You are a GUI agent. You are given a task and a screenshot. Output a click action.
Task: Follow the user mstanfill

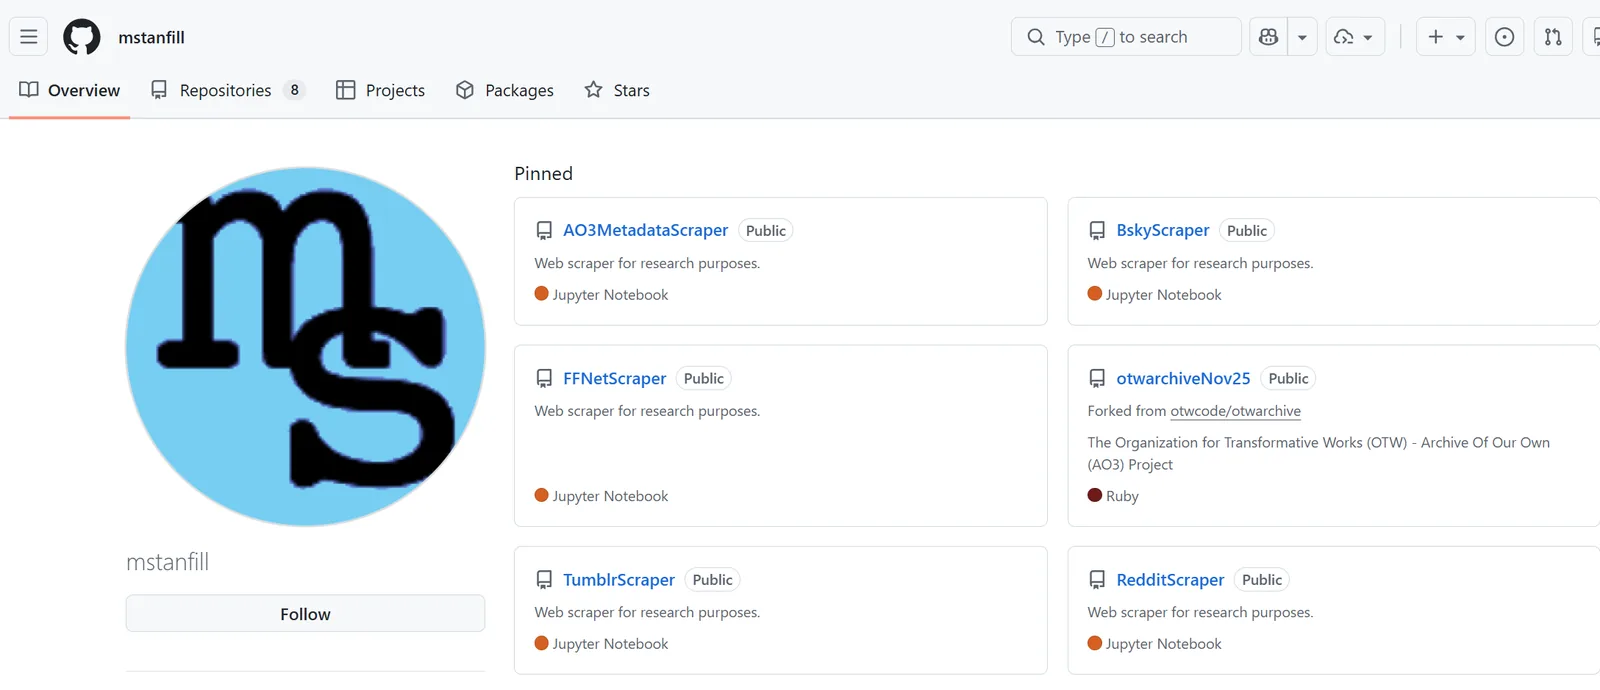pyautogui.click(x=305, y=614)
